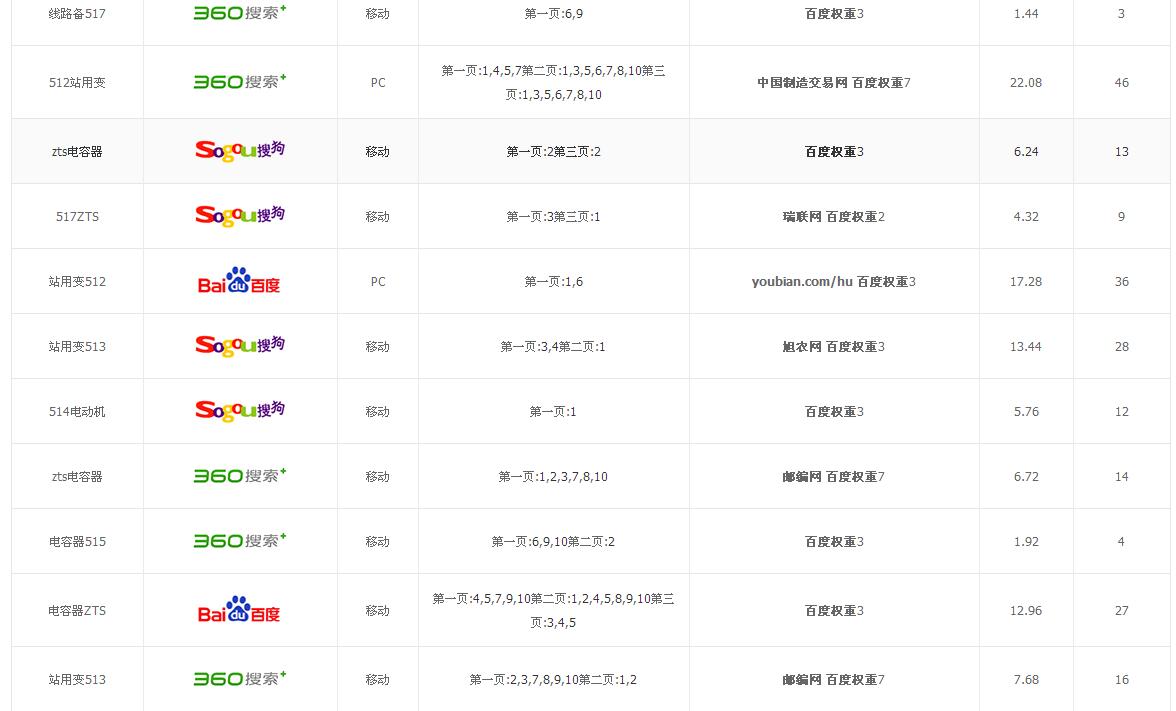The image size is (1176, 711).
Task: Select the 22.08 value in the 512站用变 row
Action: click(1026, 83)
